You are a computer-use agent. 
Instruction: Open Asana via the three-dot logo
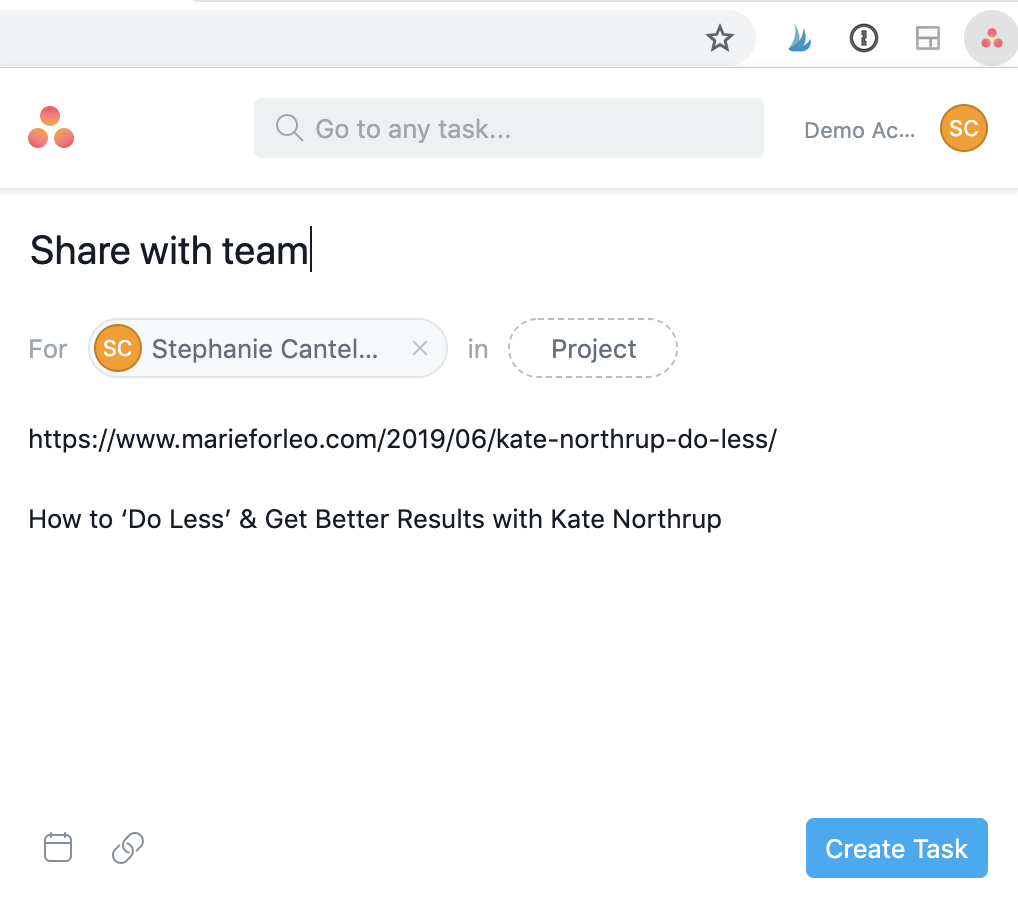point(51,127)
